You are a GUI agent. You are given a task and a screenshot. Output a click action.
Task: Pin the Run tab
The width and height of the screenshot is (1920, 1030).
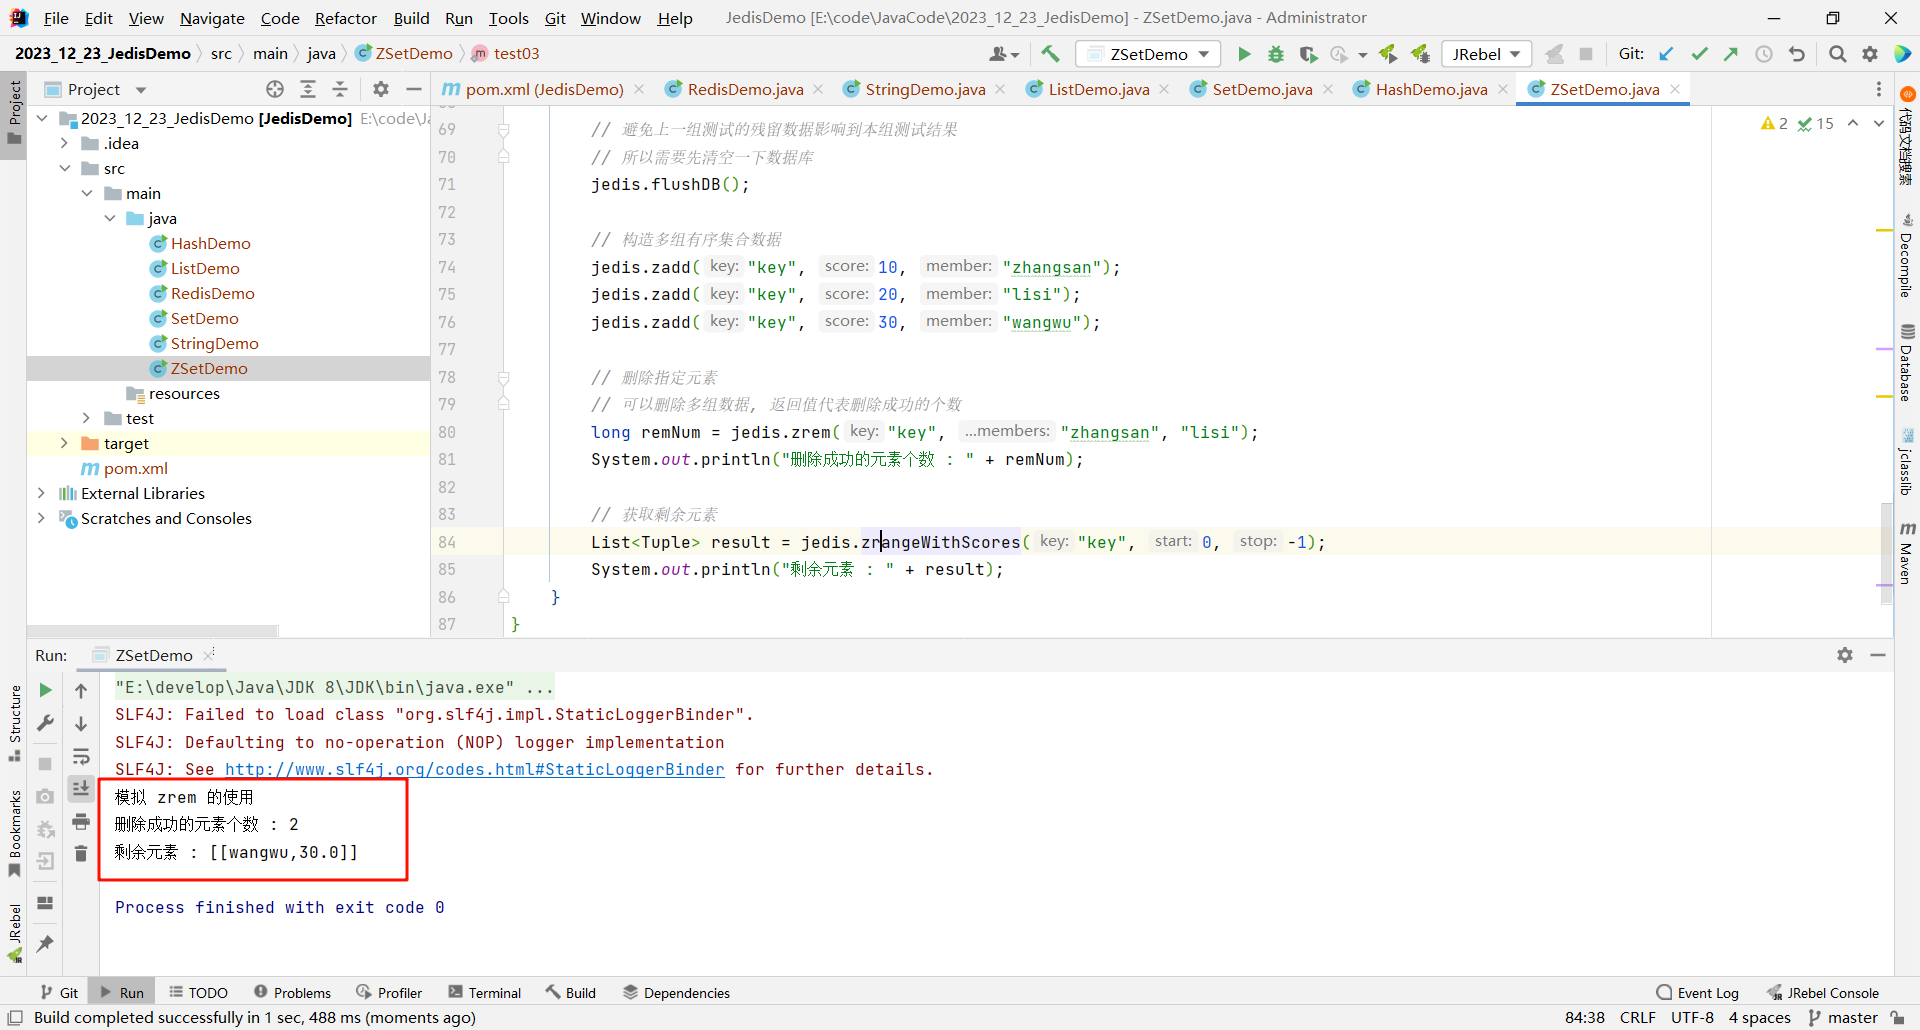coord(45,943)
